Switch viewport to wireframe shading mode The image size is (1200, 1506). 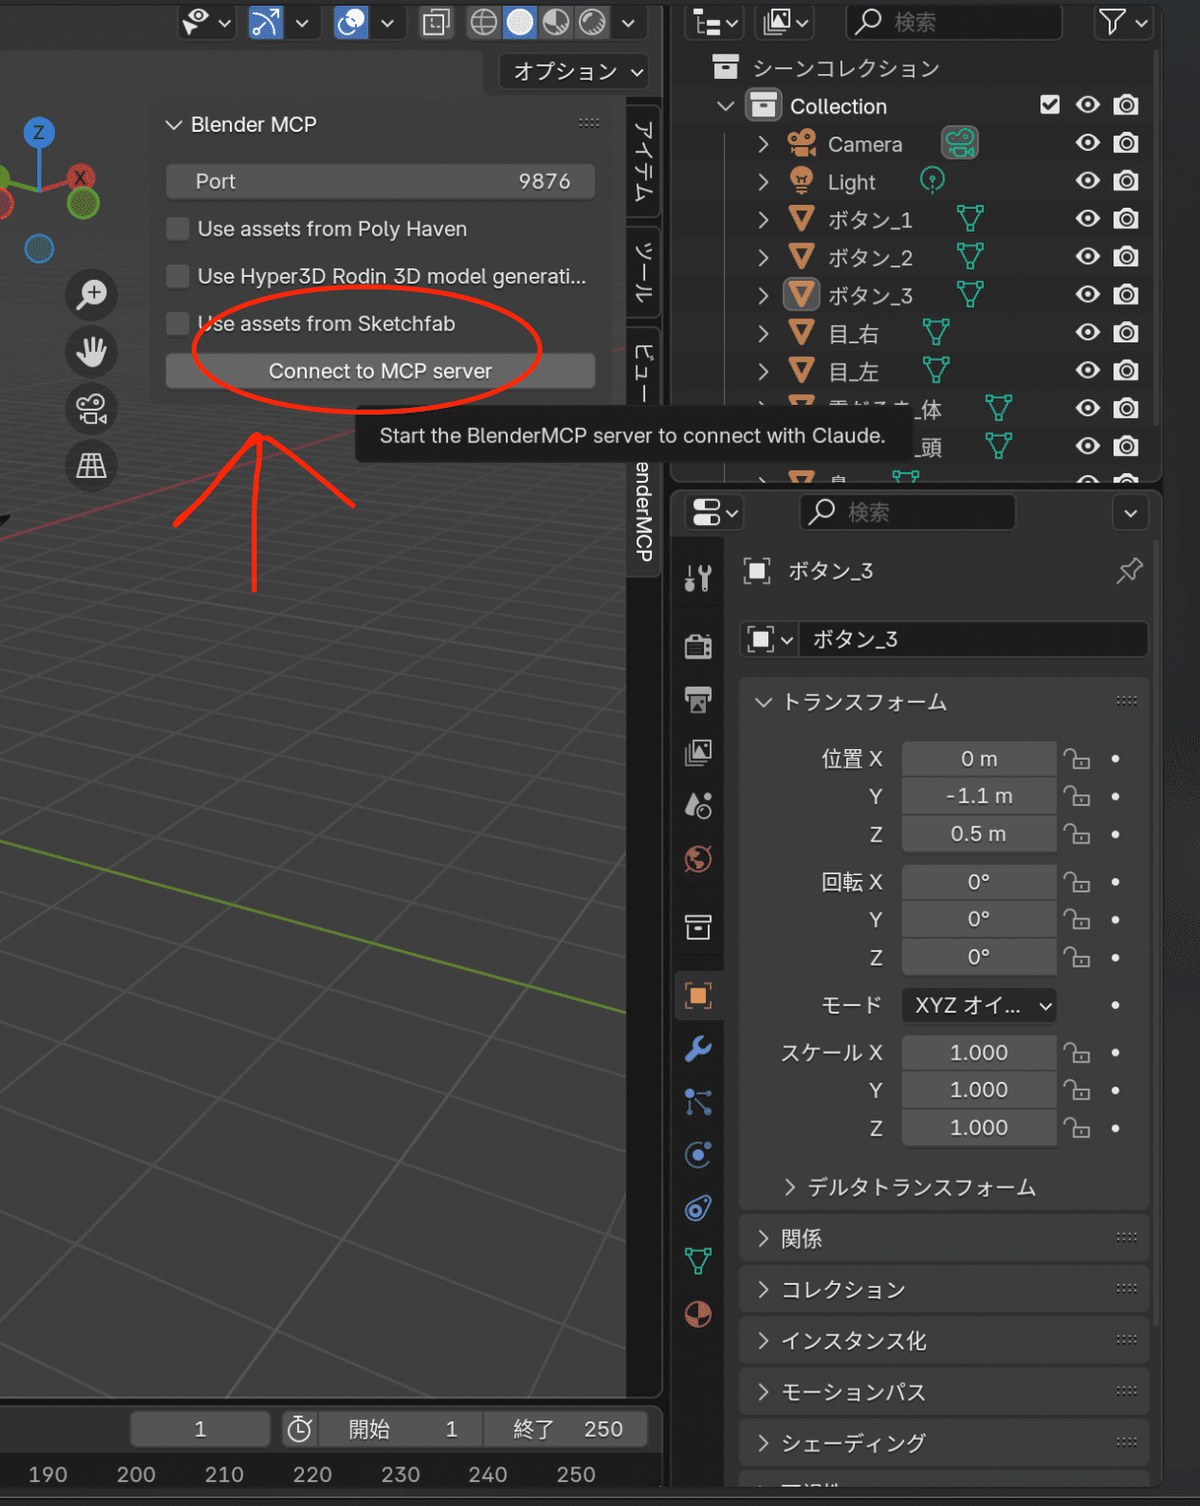(484, 22)
